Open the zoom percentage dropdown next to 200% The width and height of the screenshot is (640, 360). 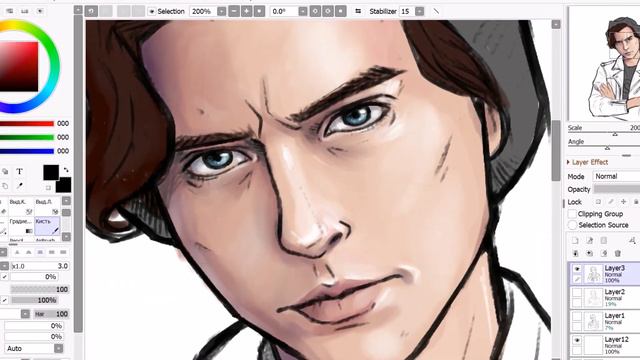point(222,11)
